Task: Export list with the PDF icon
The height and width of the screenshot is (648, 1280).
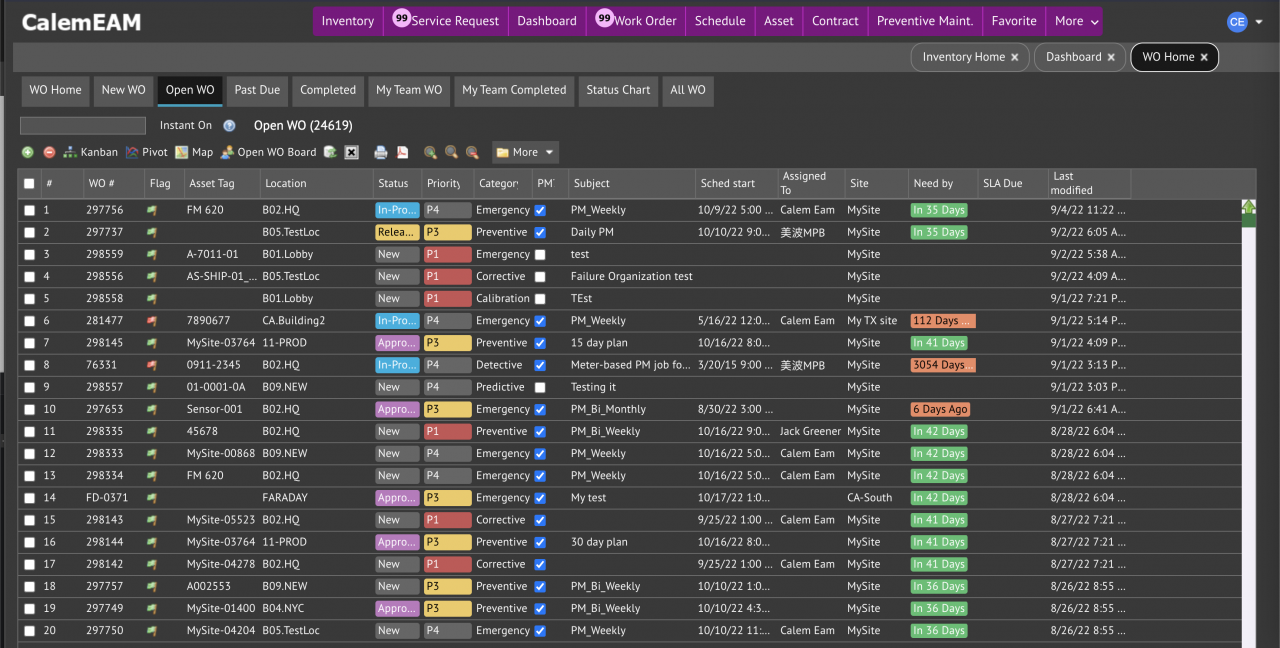Action: [403, 153]
